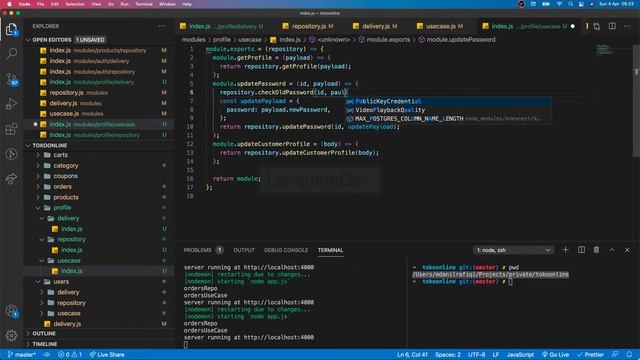Select MAX_POSTGRES_COLUMN_NAME_LENGTH suggestion
The image size is (640, 360).
coord(448,118)
